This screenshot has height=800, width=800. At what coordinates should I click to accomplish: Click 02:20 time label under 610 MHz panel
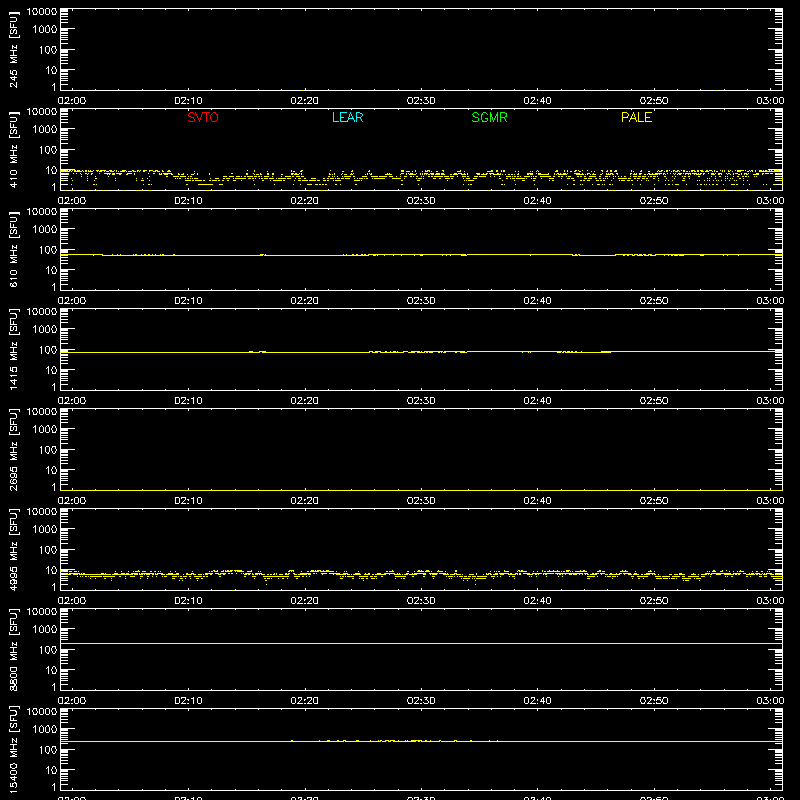tap(305, 301)
